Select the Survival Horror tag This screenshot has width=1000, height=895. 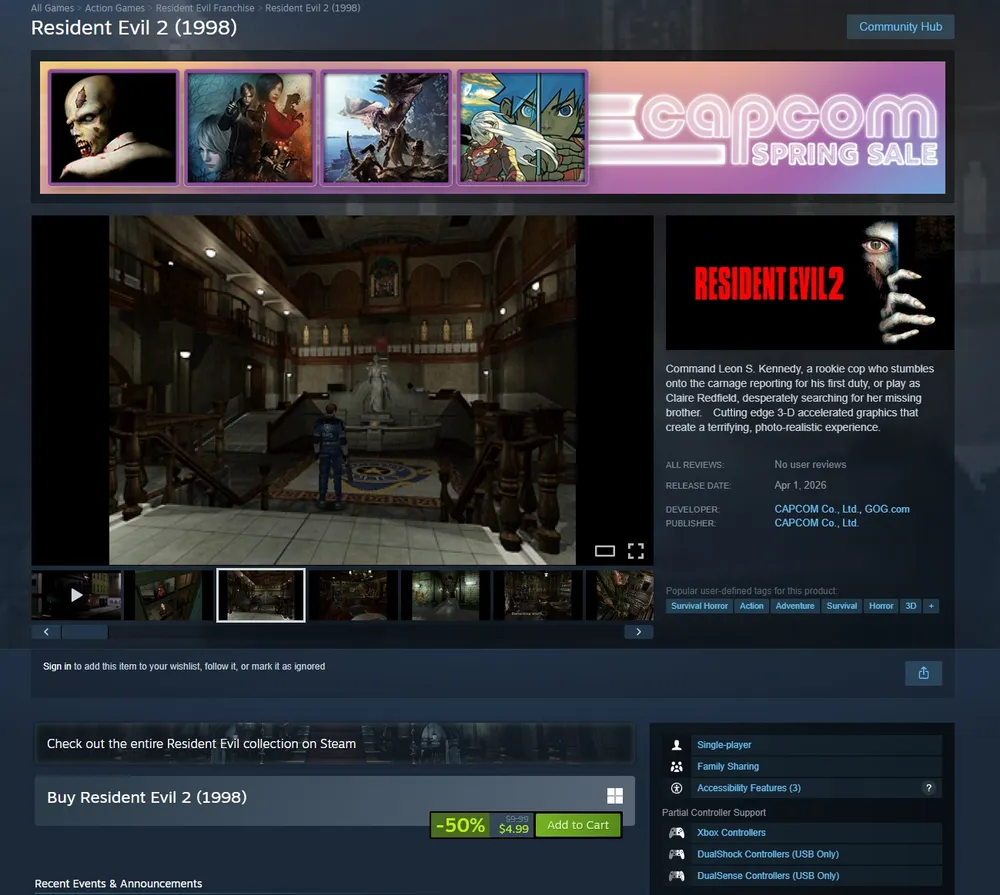point(699,606)
